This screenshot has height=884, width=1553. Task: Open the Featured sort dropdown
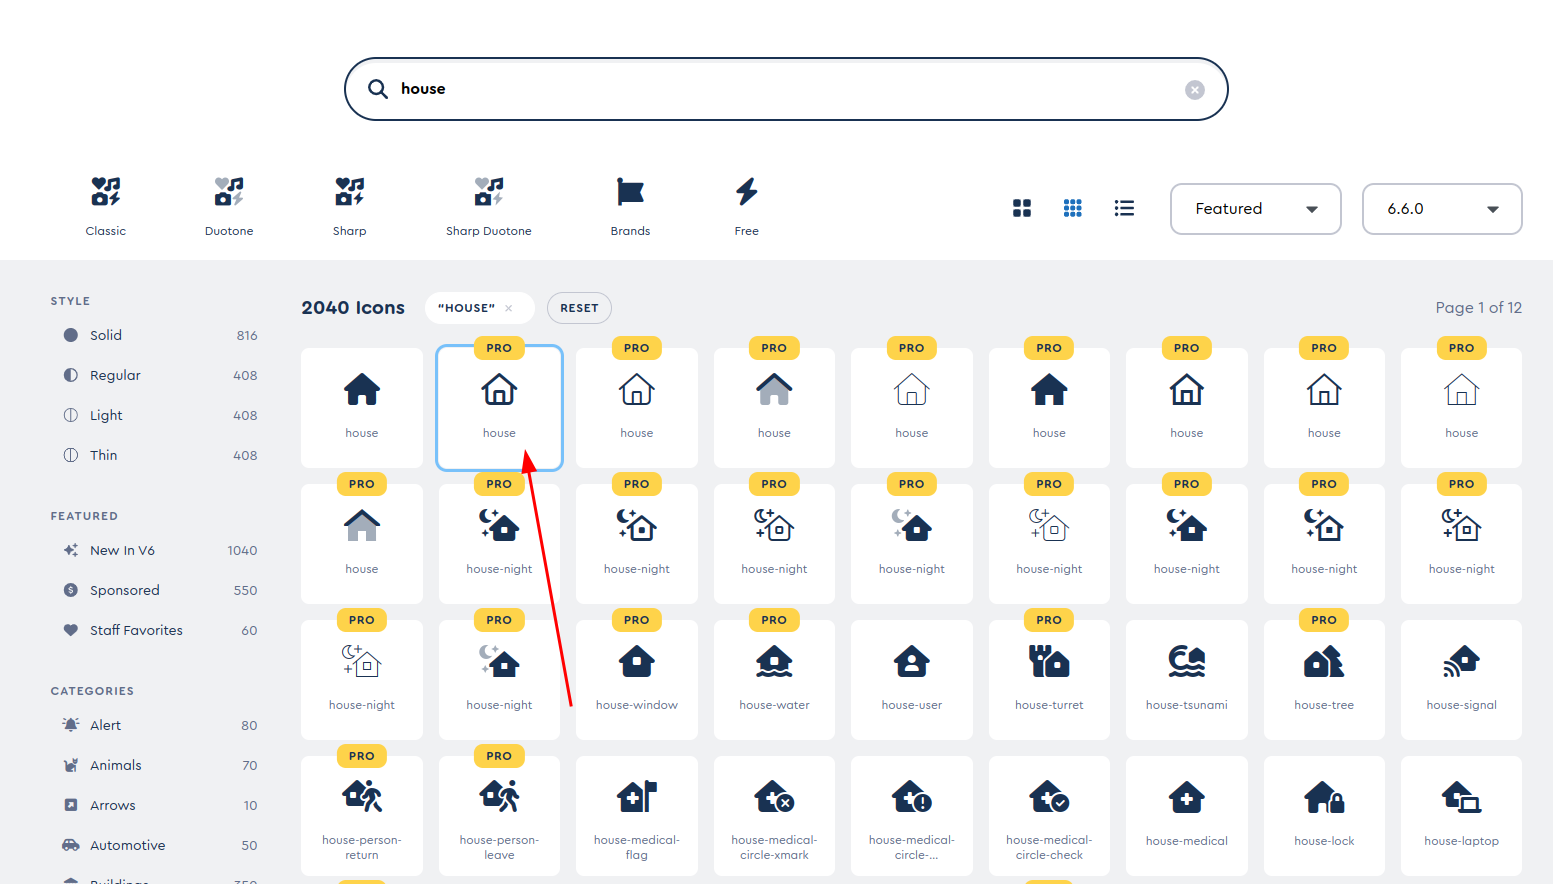(x=1255, y=209)
